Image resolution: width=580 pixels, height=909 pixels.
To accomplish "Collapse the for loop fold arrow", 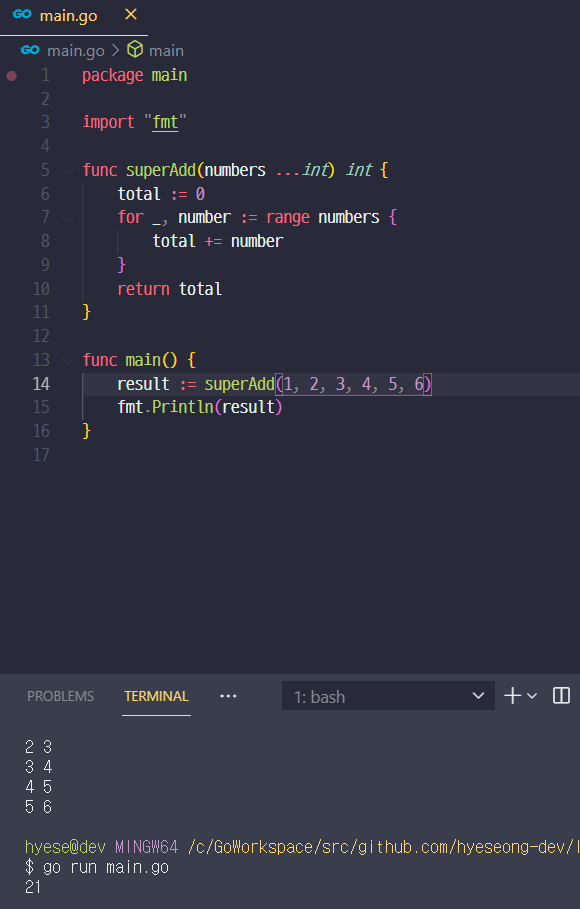I will [x=68, y=218].
